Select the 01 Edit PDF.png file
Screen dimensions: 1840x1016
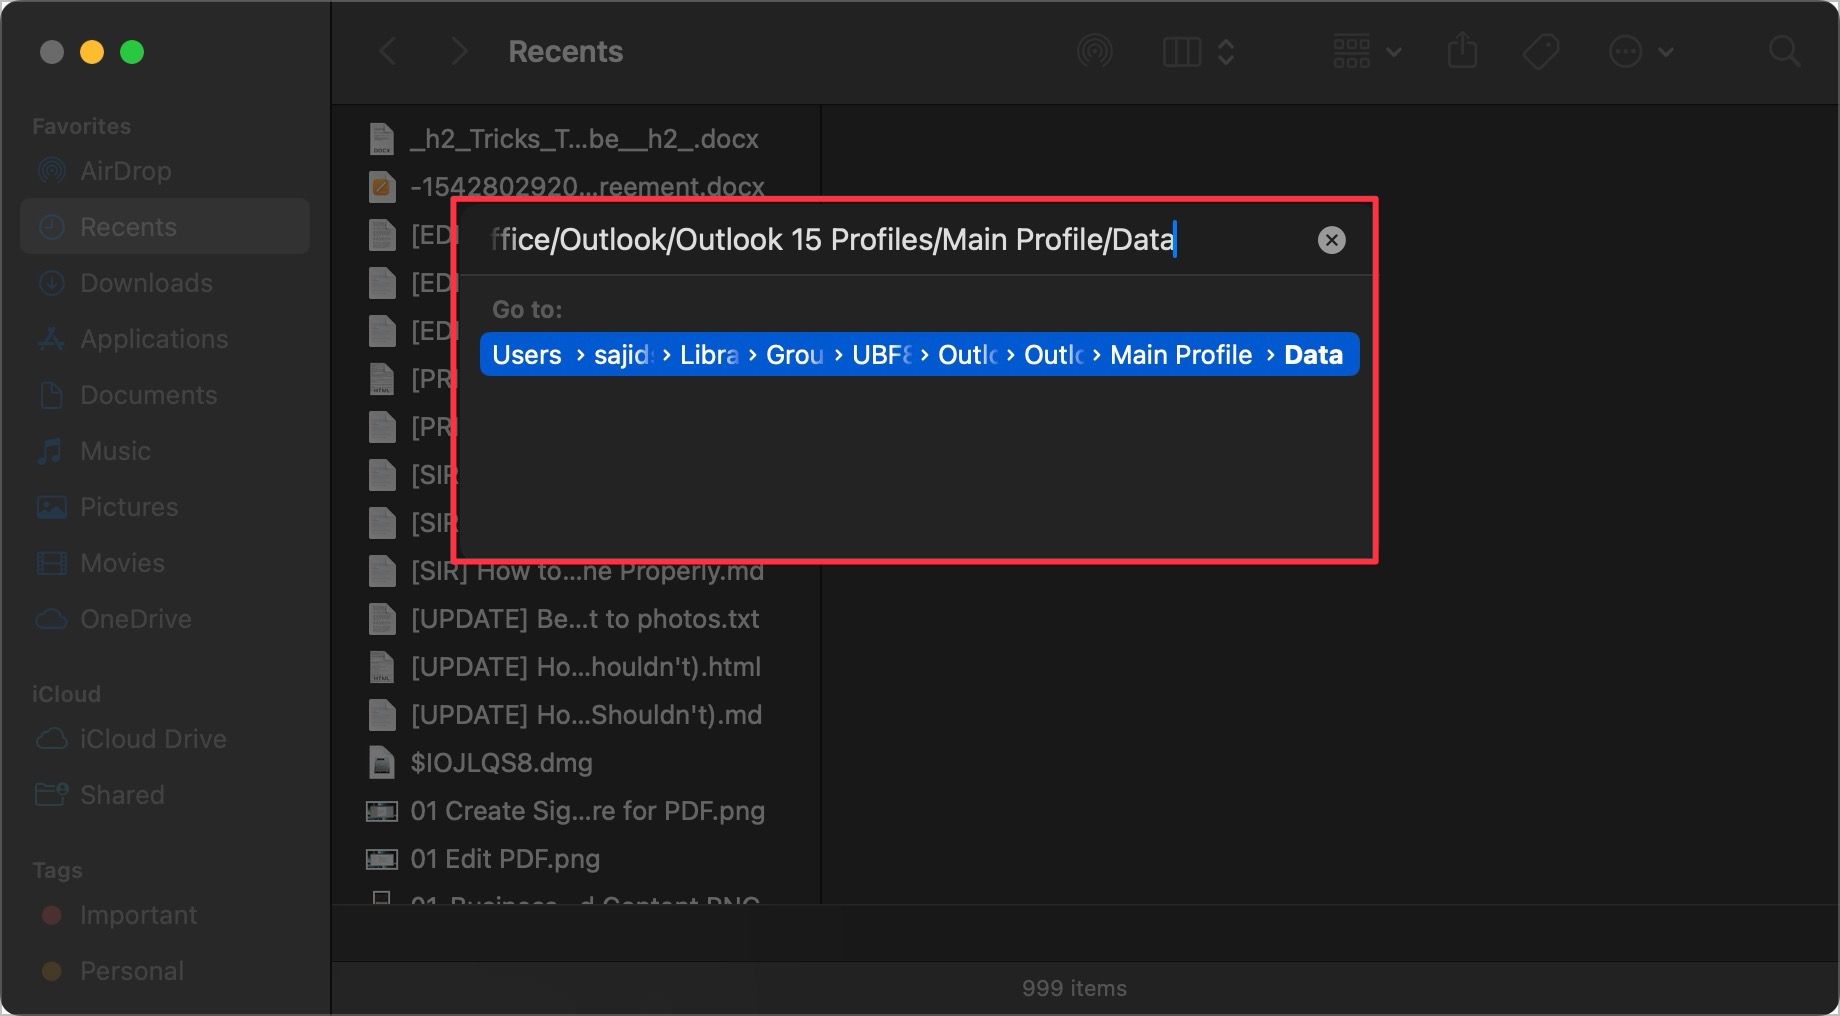(504, 859)
